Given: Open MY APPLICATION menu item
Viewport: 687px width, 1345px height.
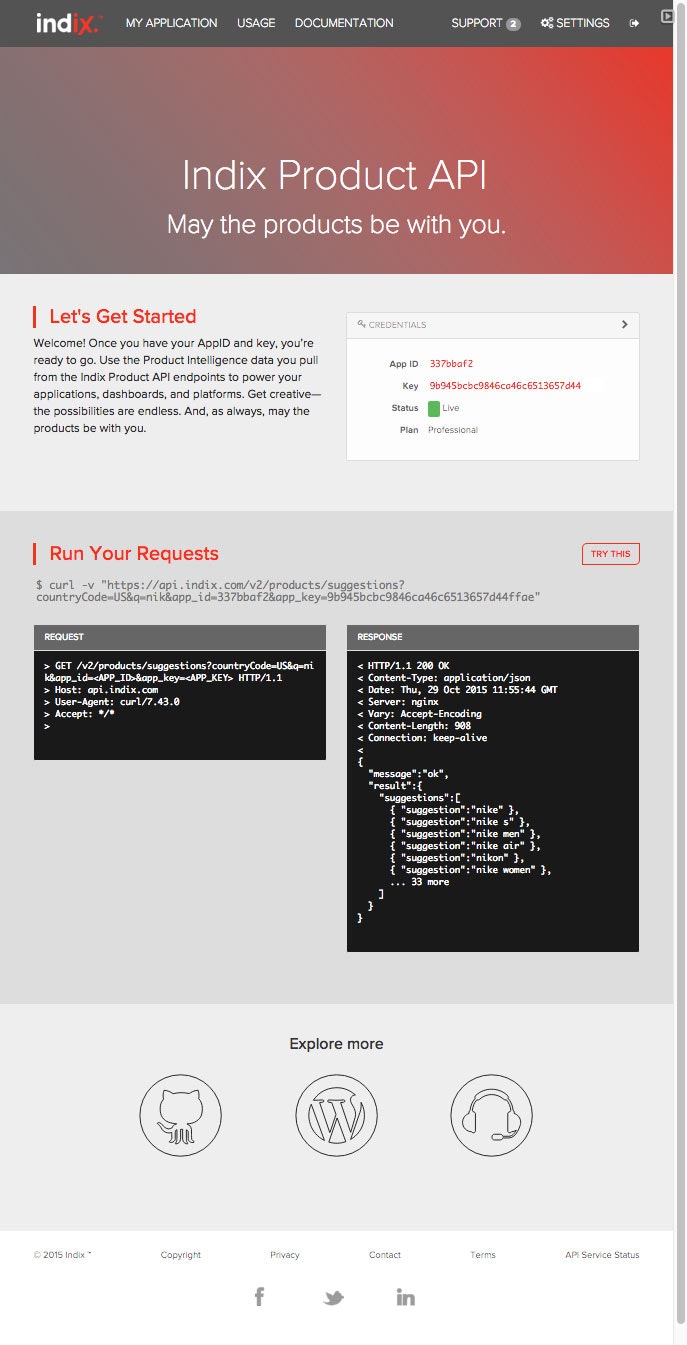Looking at the screenshot, I should pyautogui.click(x=171, y=23).
